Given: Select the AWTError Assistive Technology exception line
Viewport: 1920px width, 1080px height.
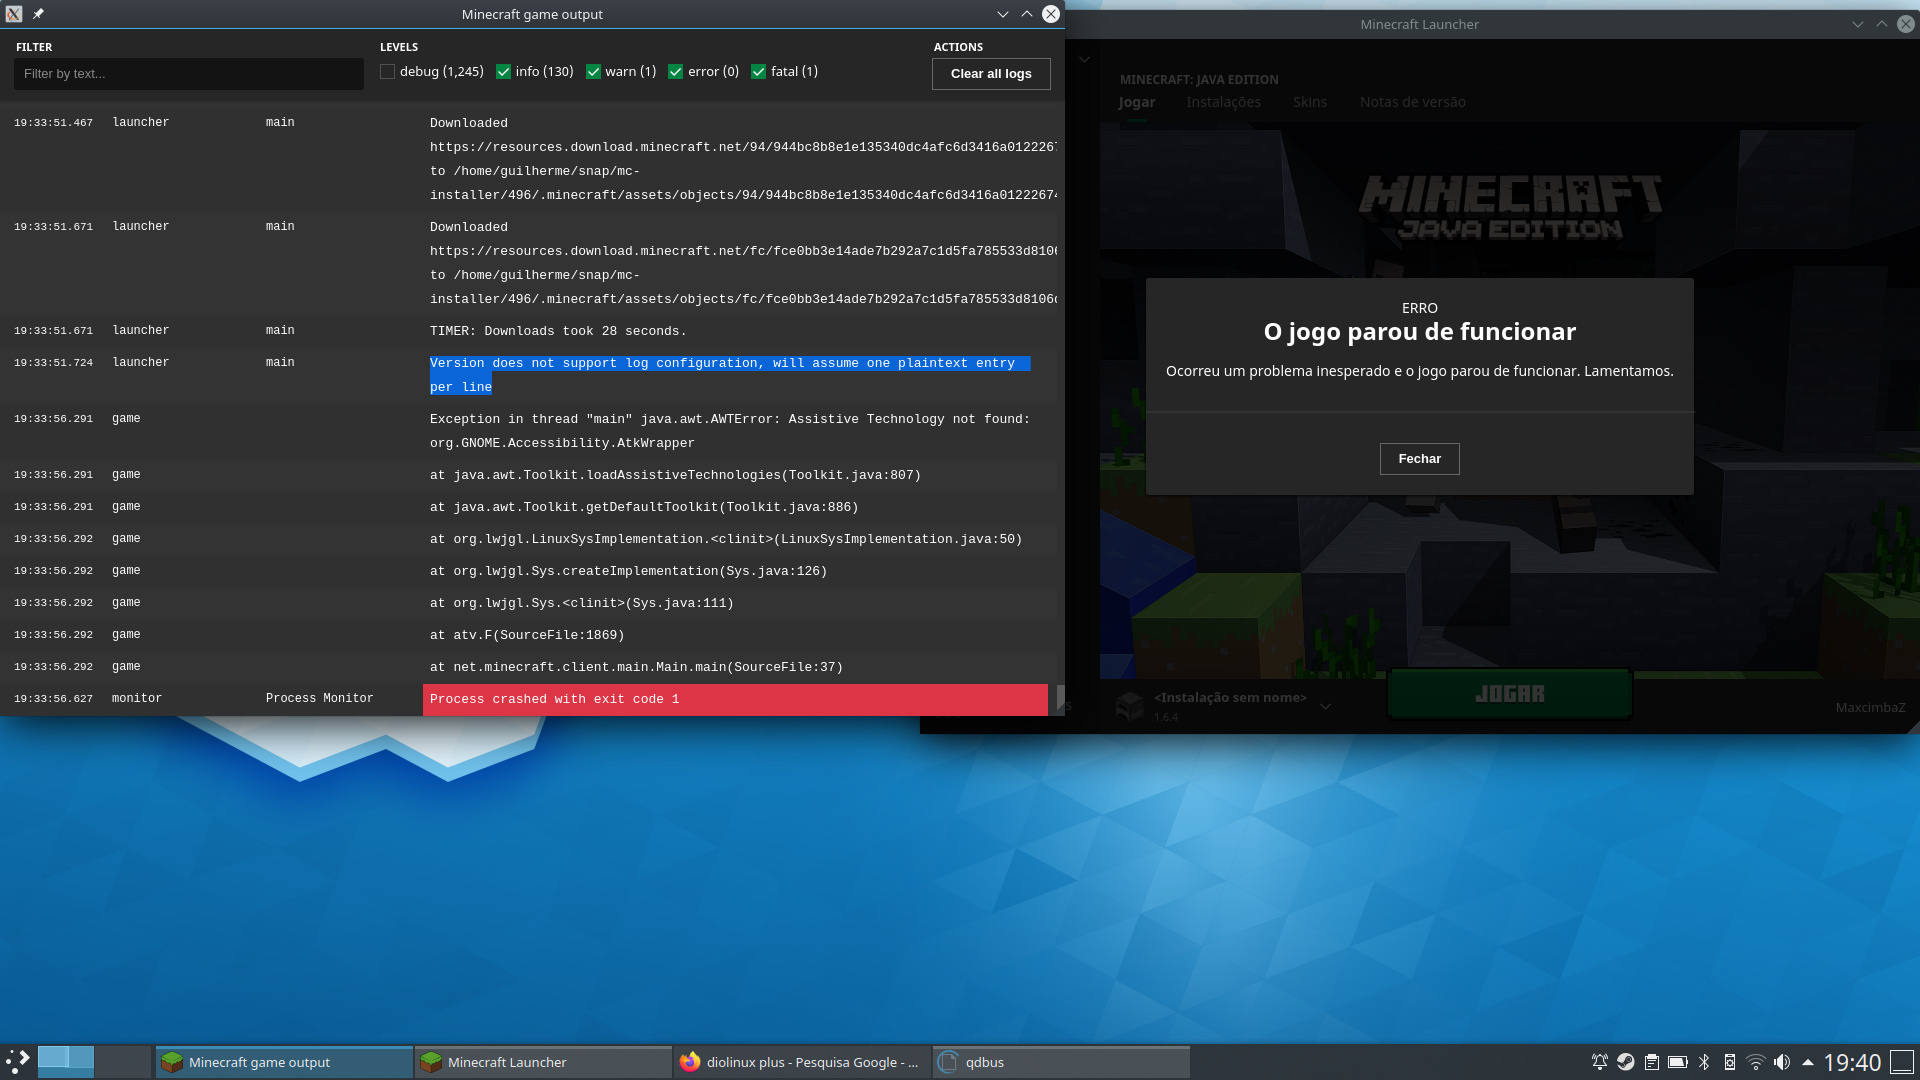Looking at the screenshot, I should pyautogui.click(x=730, y=431).
